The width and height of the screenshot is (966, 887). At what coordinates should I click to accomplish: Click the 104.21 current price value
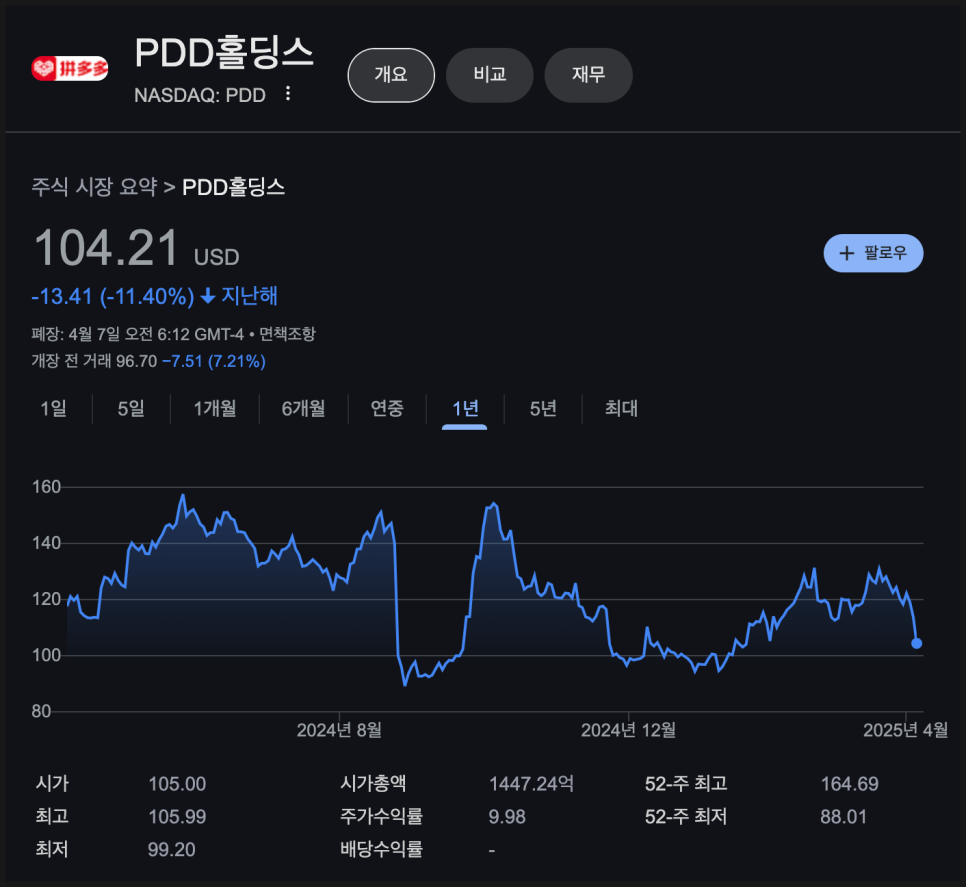click(106, 248)
